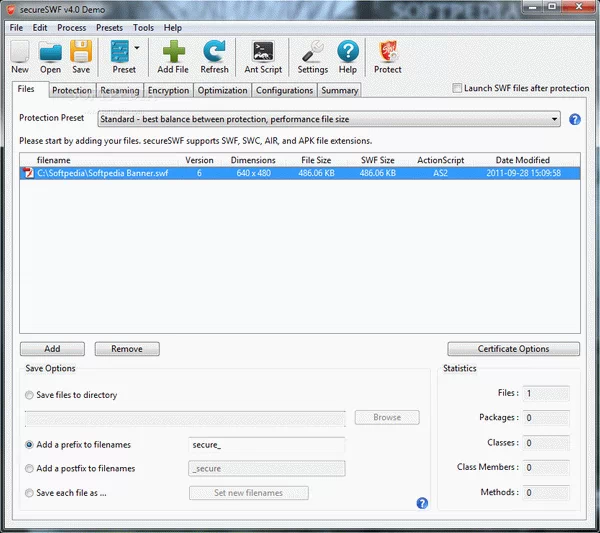Click the Remove button
600x533 pixels.
pyautogui.click(x=127, y=349)
